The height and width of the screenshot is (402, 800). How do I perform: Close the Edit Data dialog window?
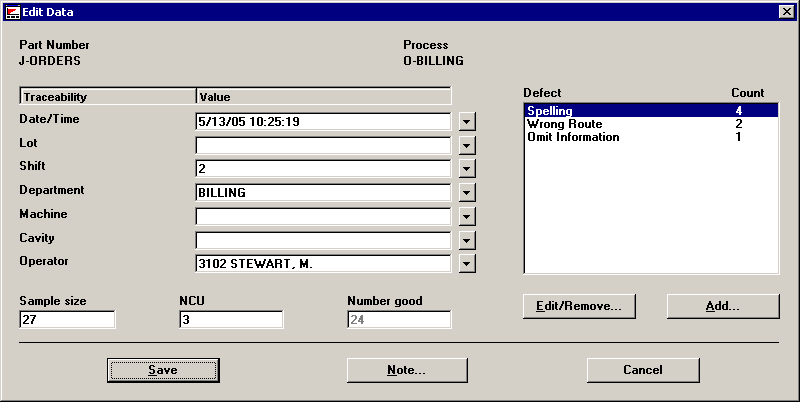(x=786, y=11)
